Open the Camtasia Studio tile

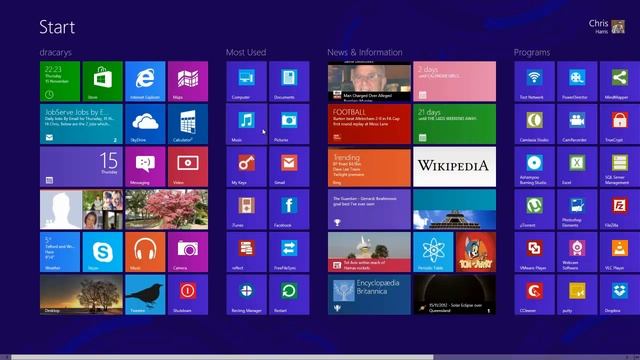[x=534, y=124]
